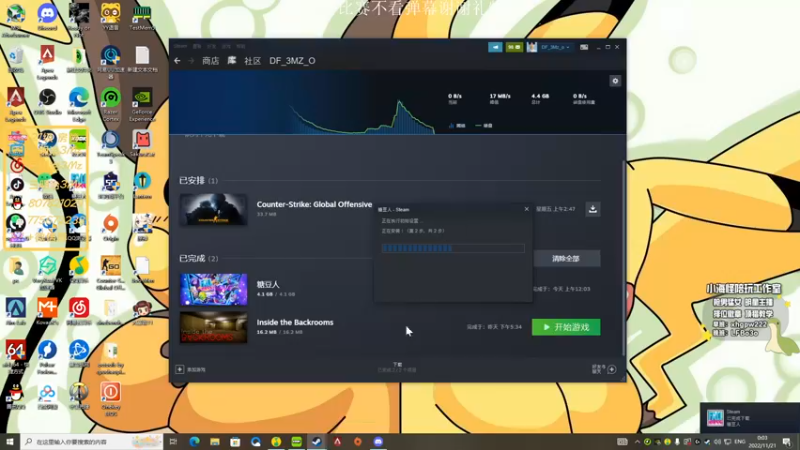Open the CS:GO desktop shortcut icon

point(110,273)
